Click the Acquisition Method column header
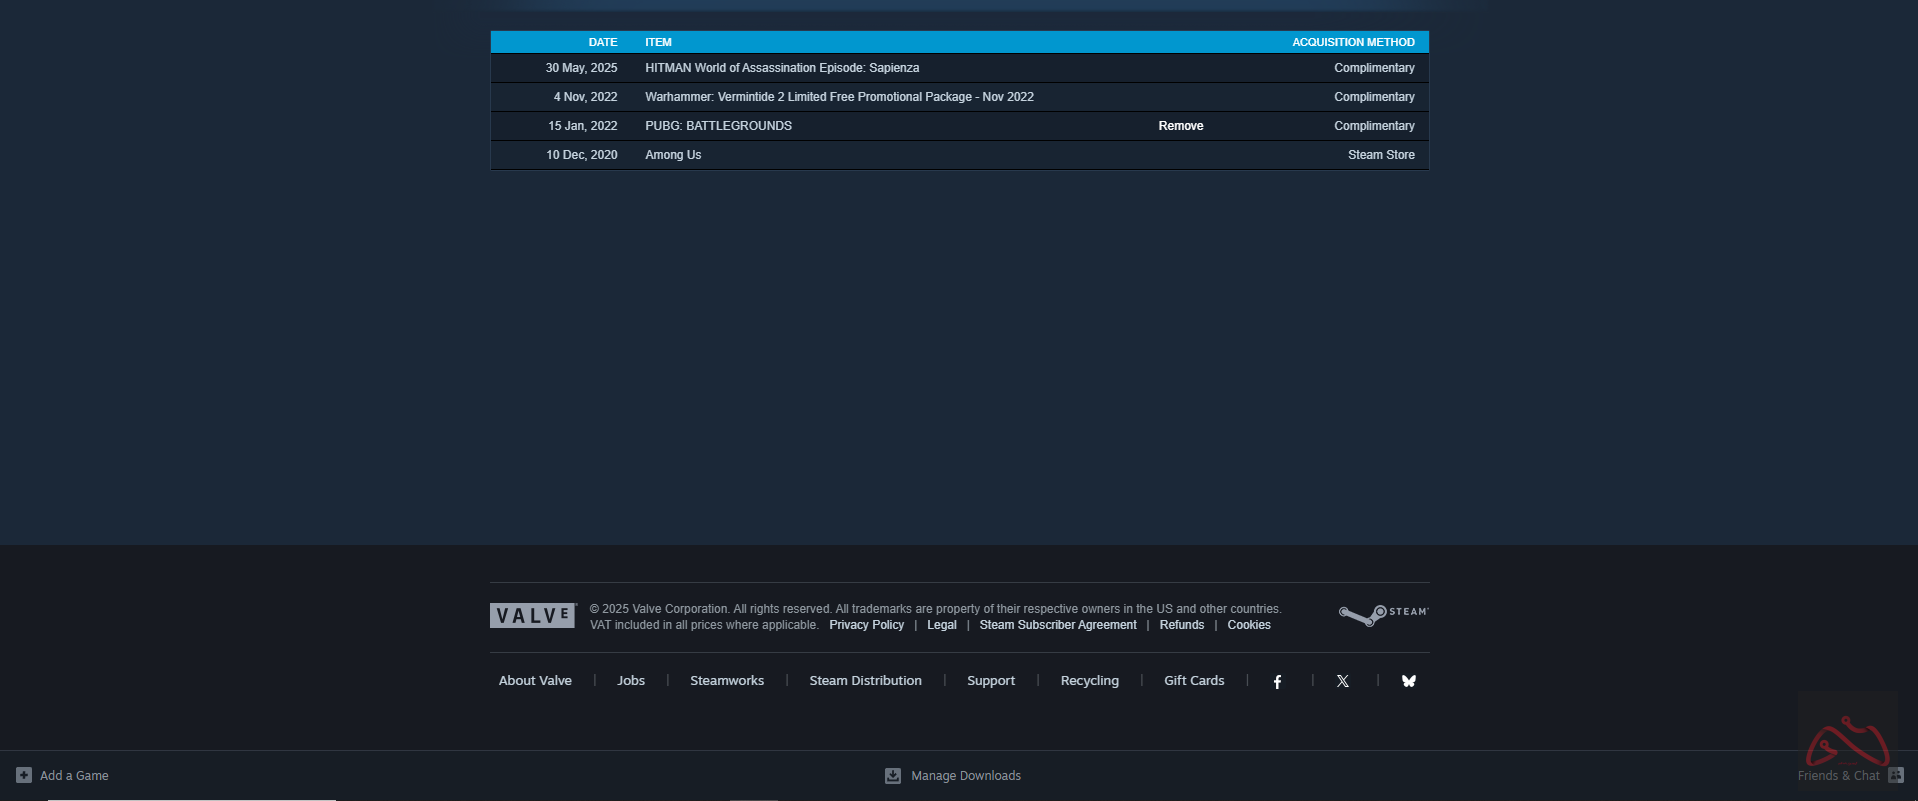Image resolution: width=1918 pixels, height=801 pixels. (1352, 42)
